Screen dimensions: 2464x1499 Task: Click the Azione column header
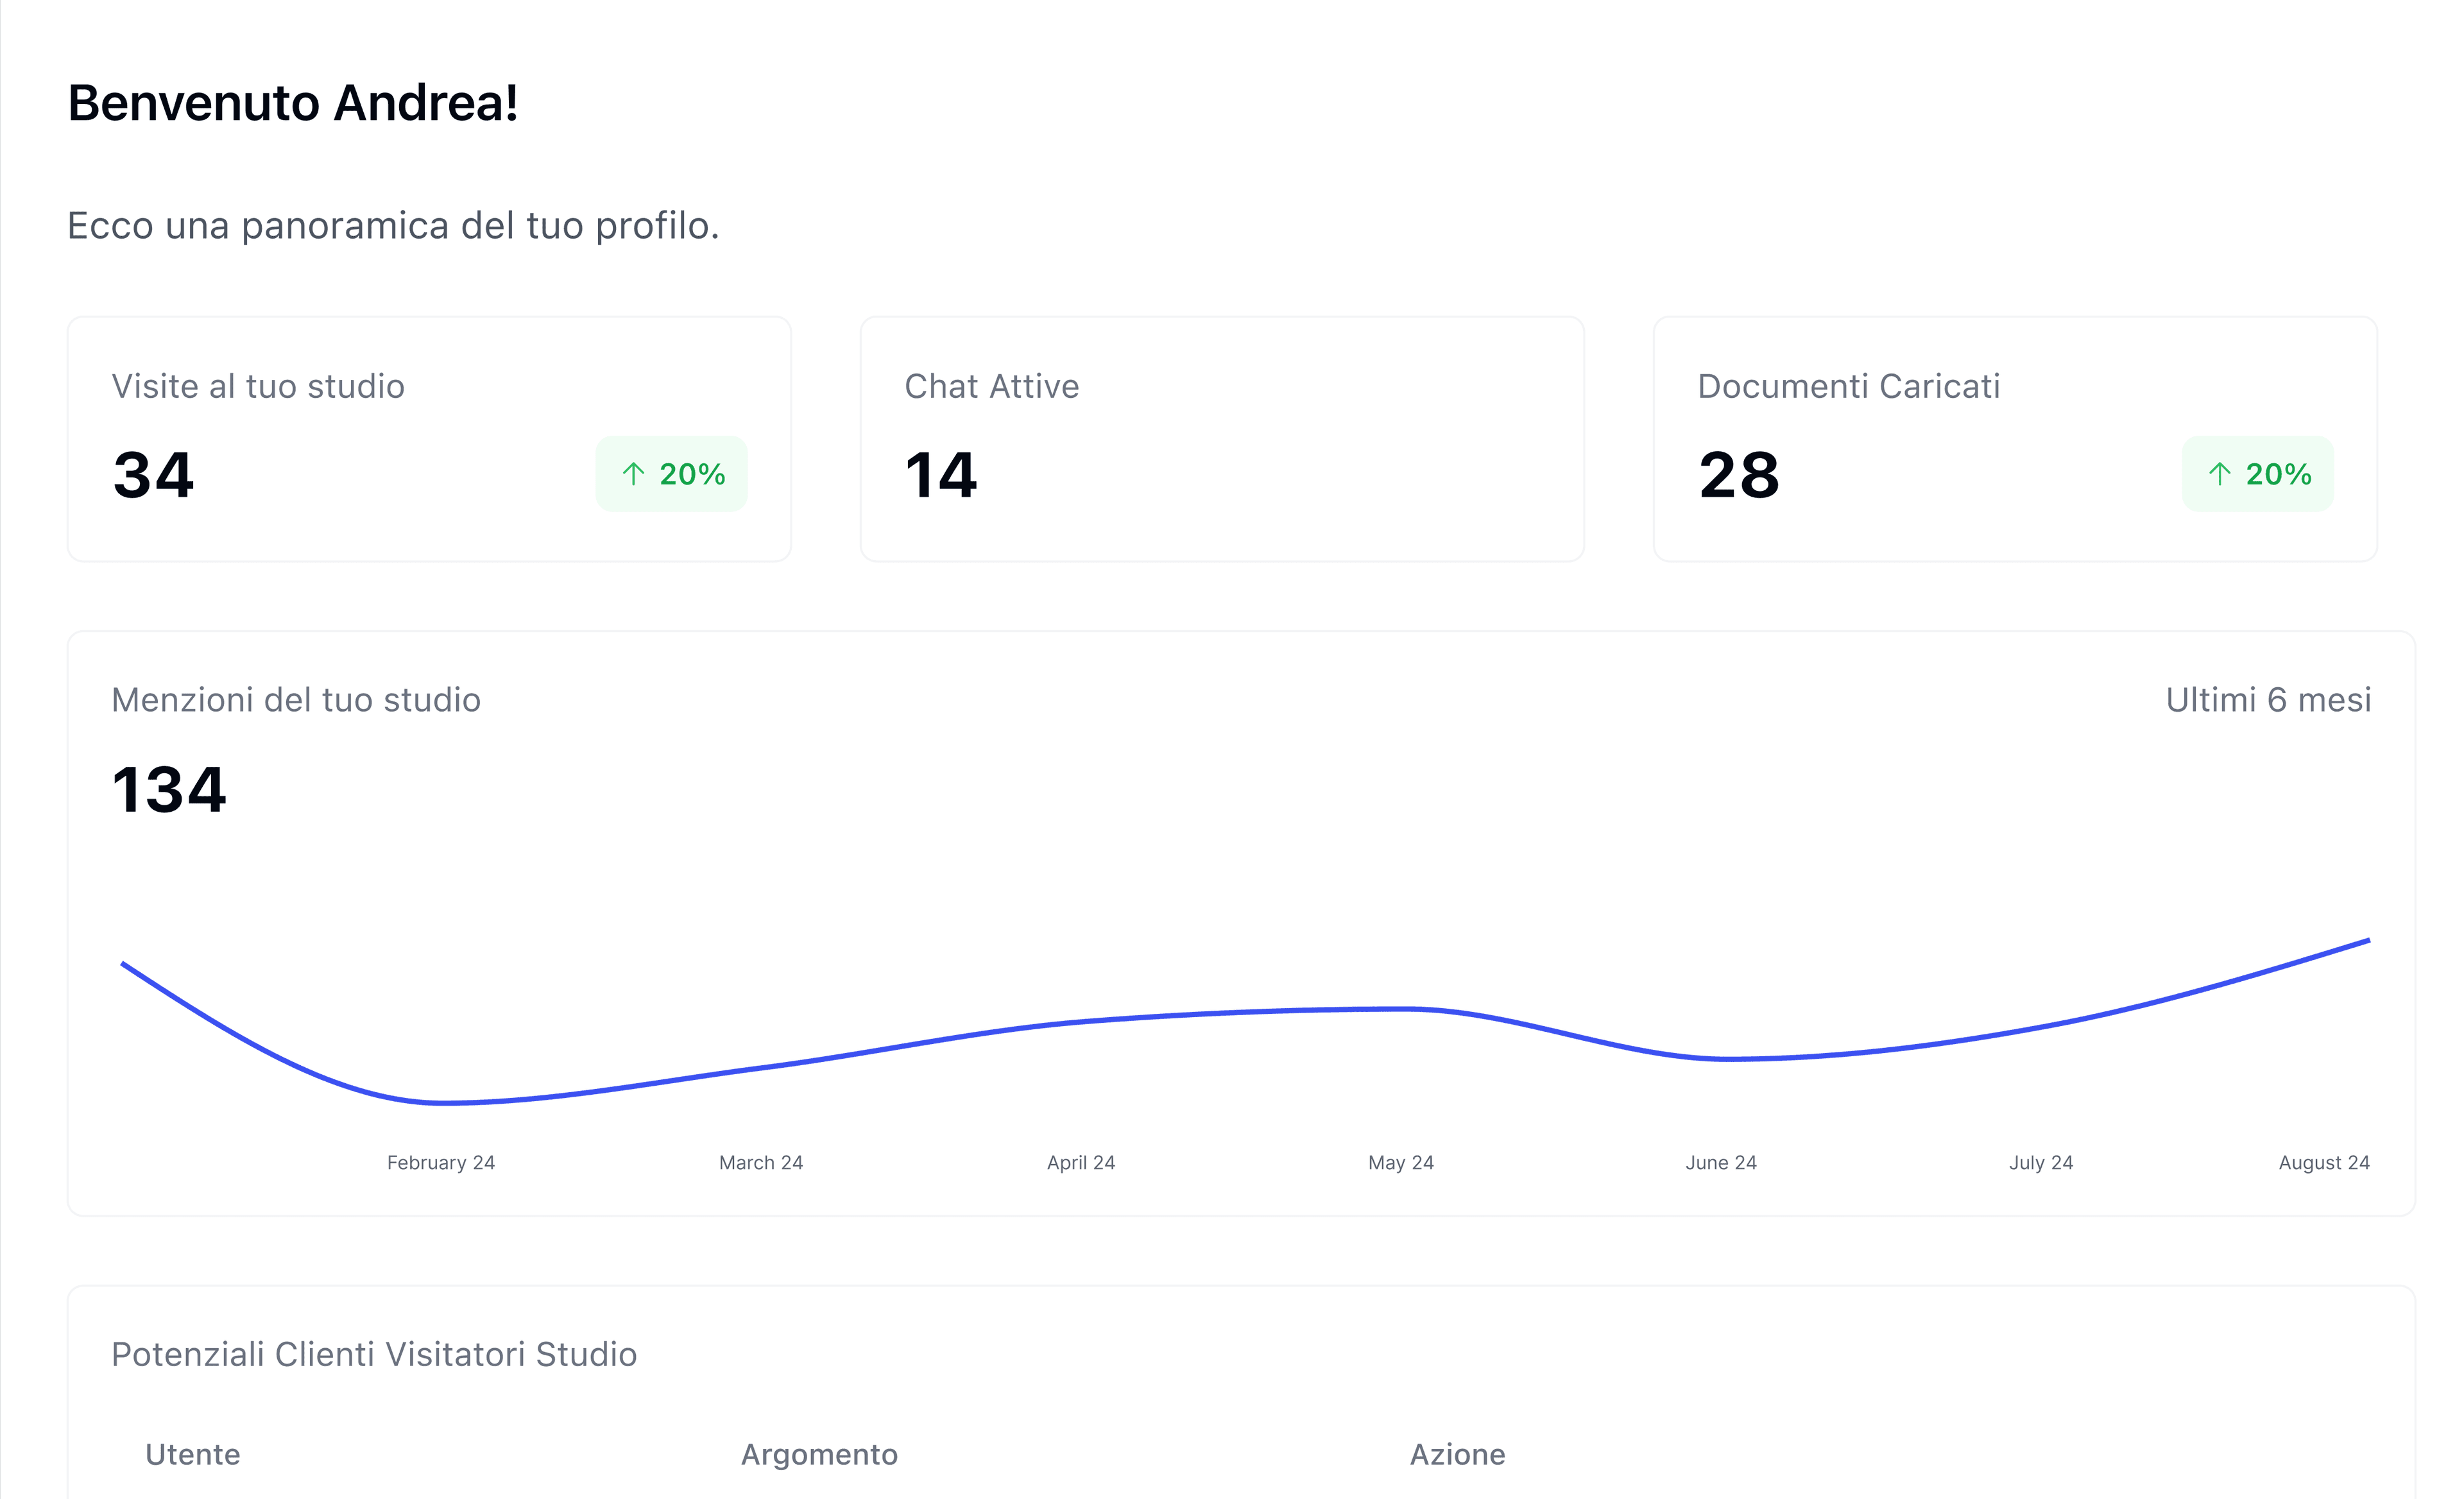click(x=1458, y=1455)
